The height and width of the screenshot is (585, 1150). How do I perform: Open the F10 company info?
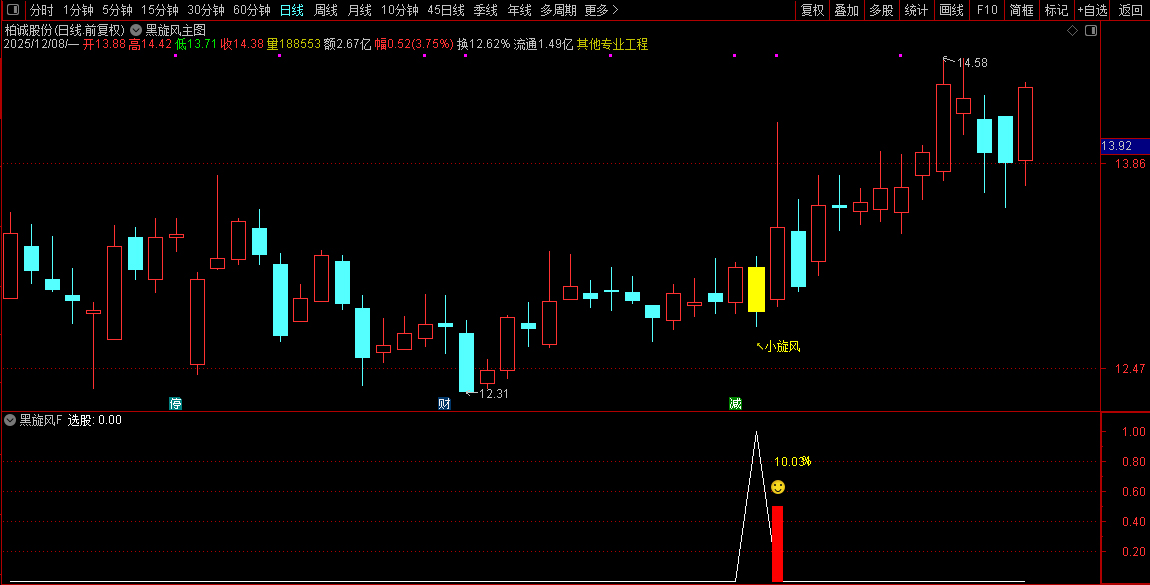pos(987,10)
